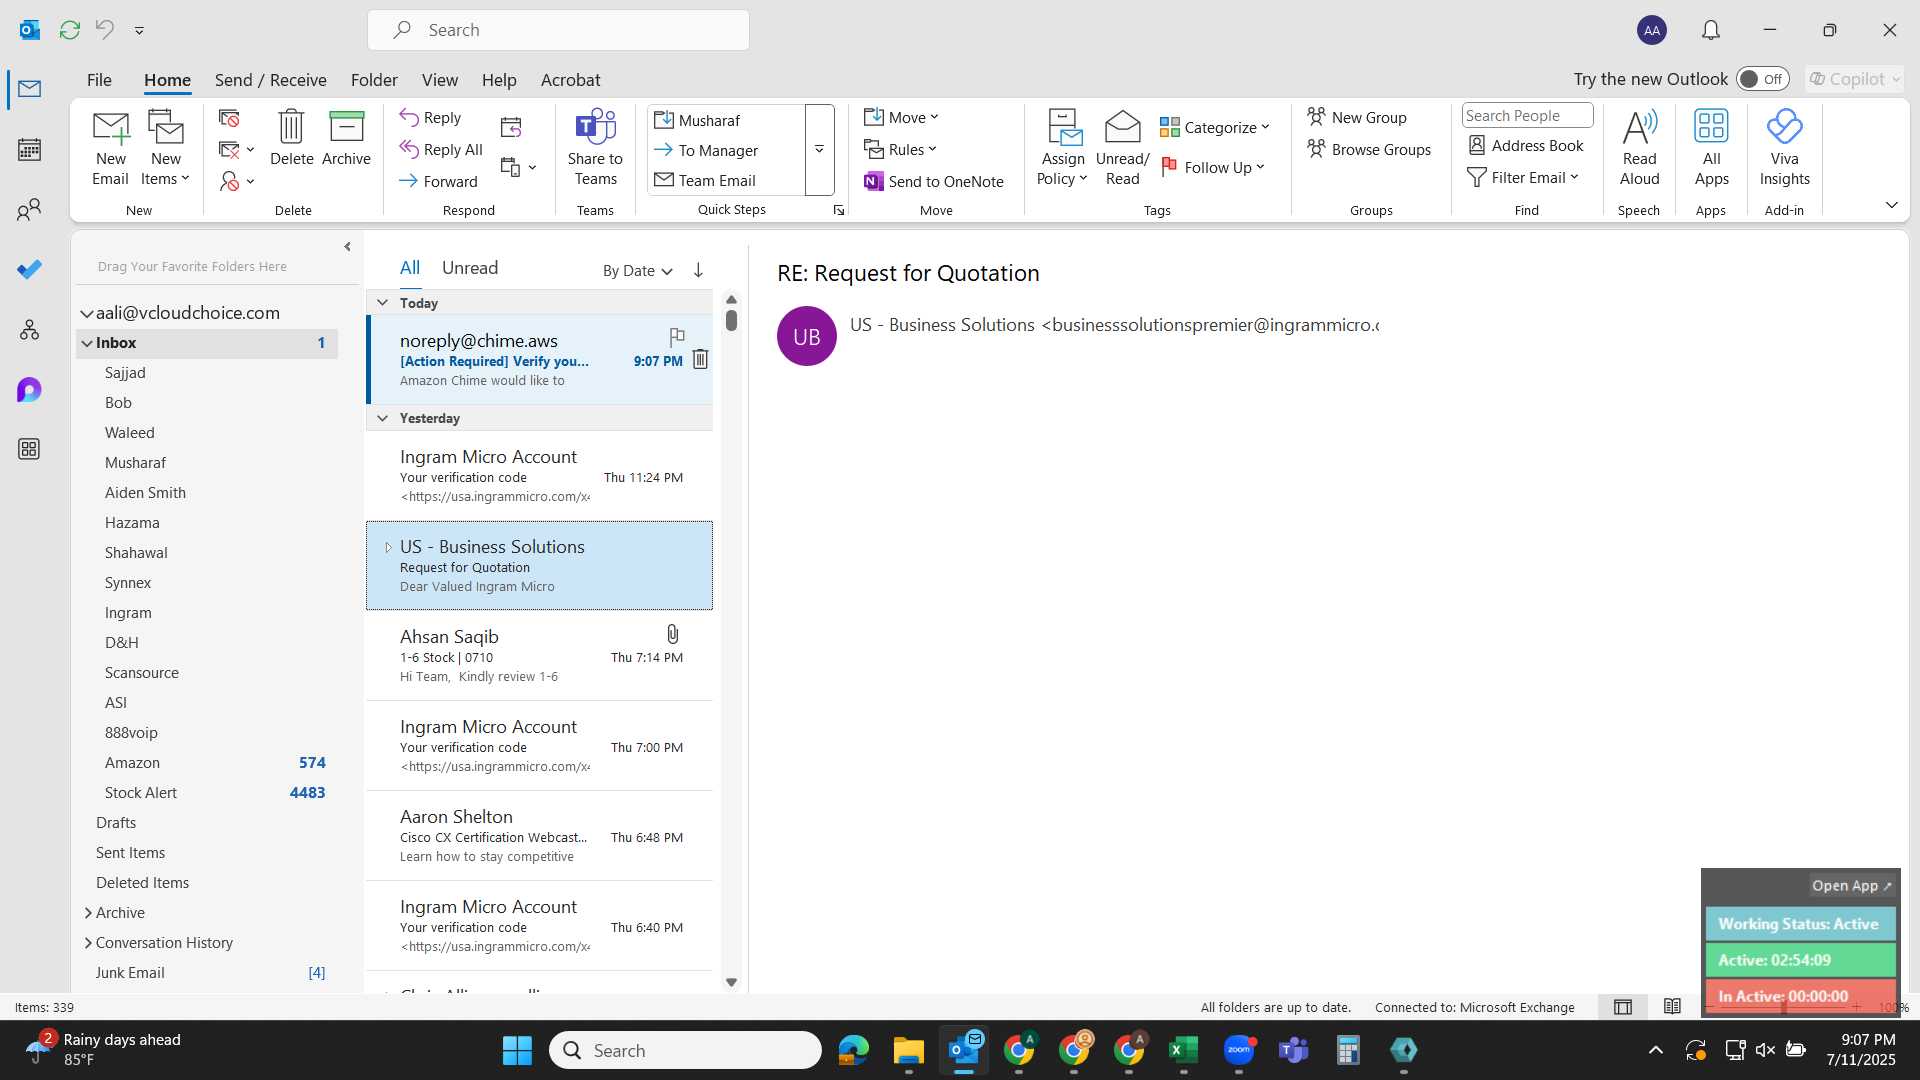Image resolution: width=1920 pixels, height=1080 pixels.
Task: Reverse sort order arrow in message list
Action: click(x=698, y=270)
